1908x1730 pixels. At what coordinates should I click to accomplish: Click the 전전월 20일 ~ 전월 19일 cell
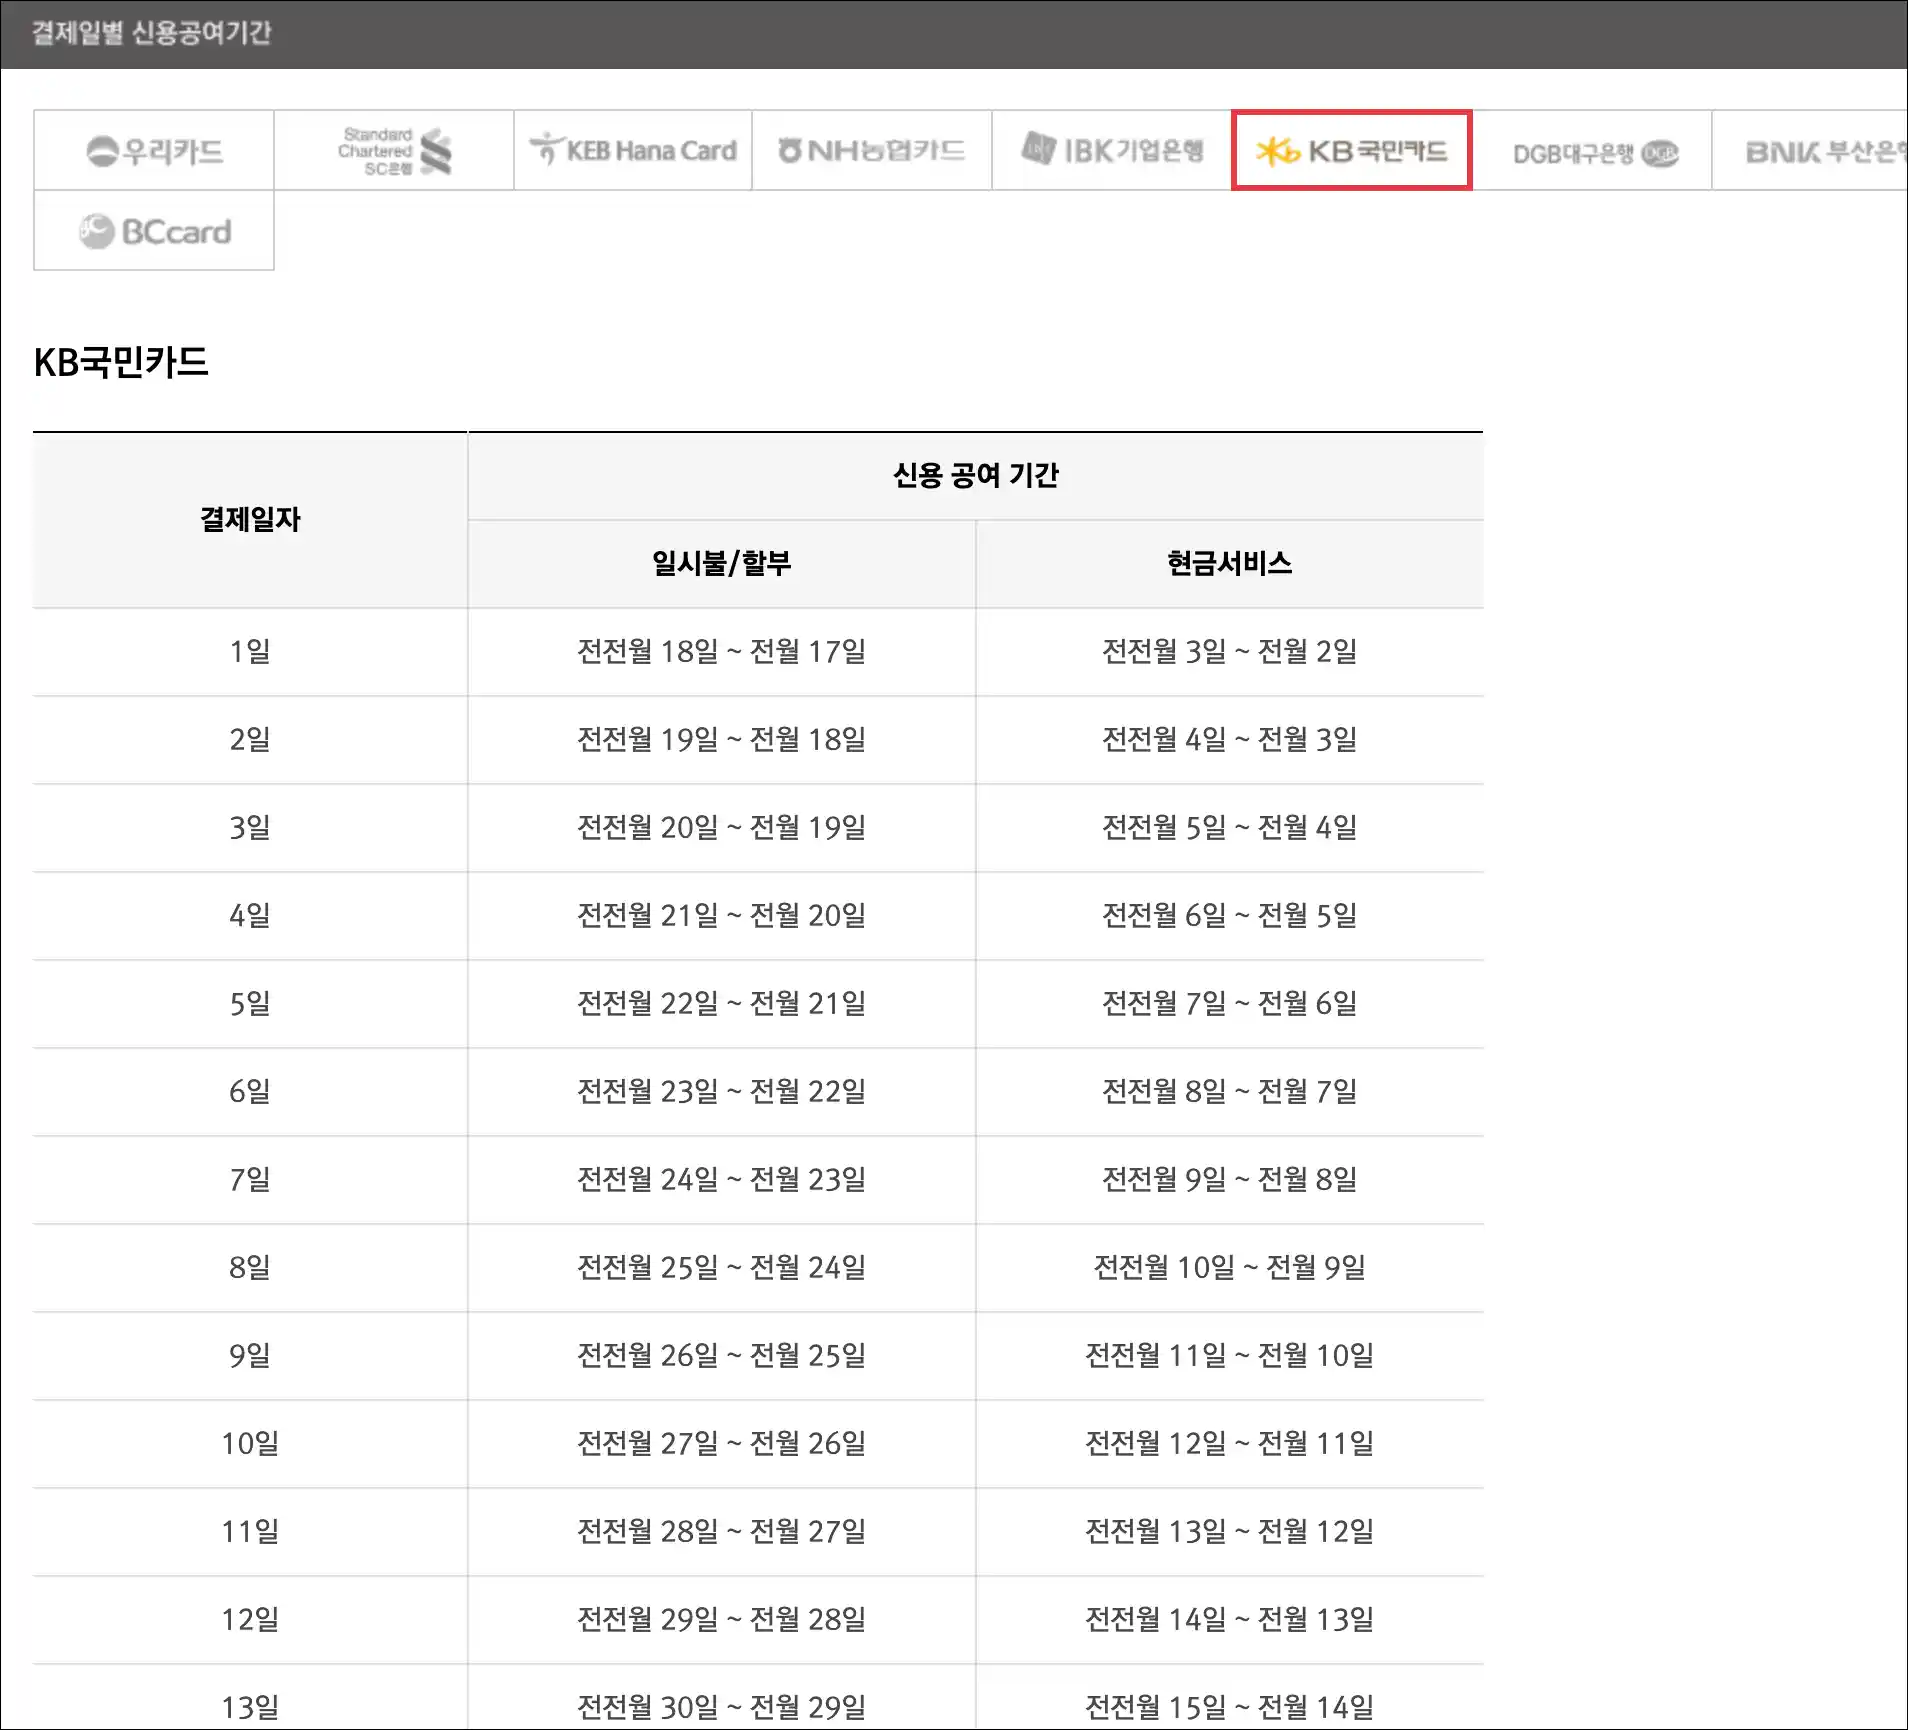coord(722,828)
